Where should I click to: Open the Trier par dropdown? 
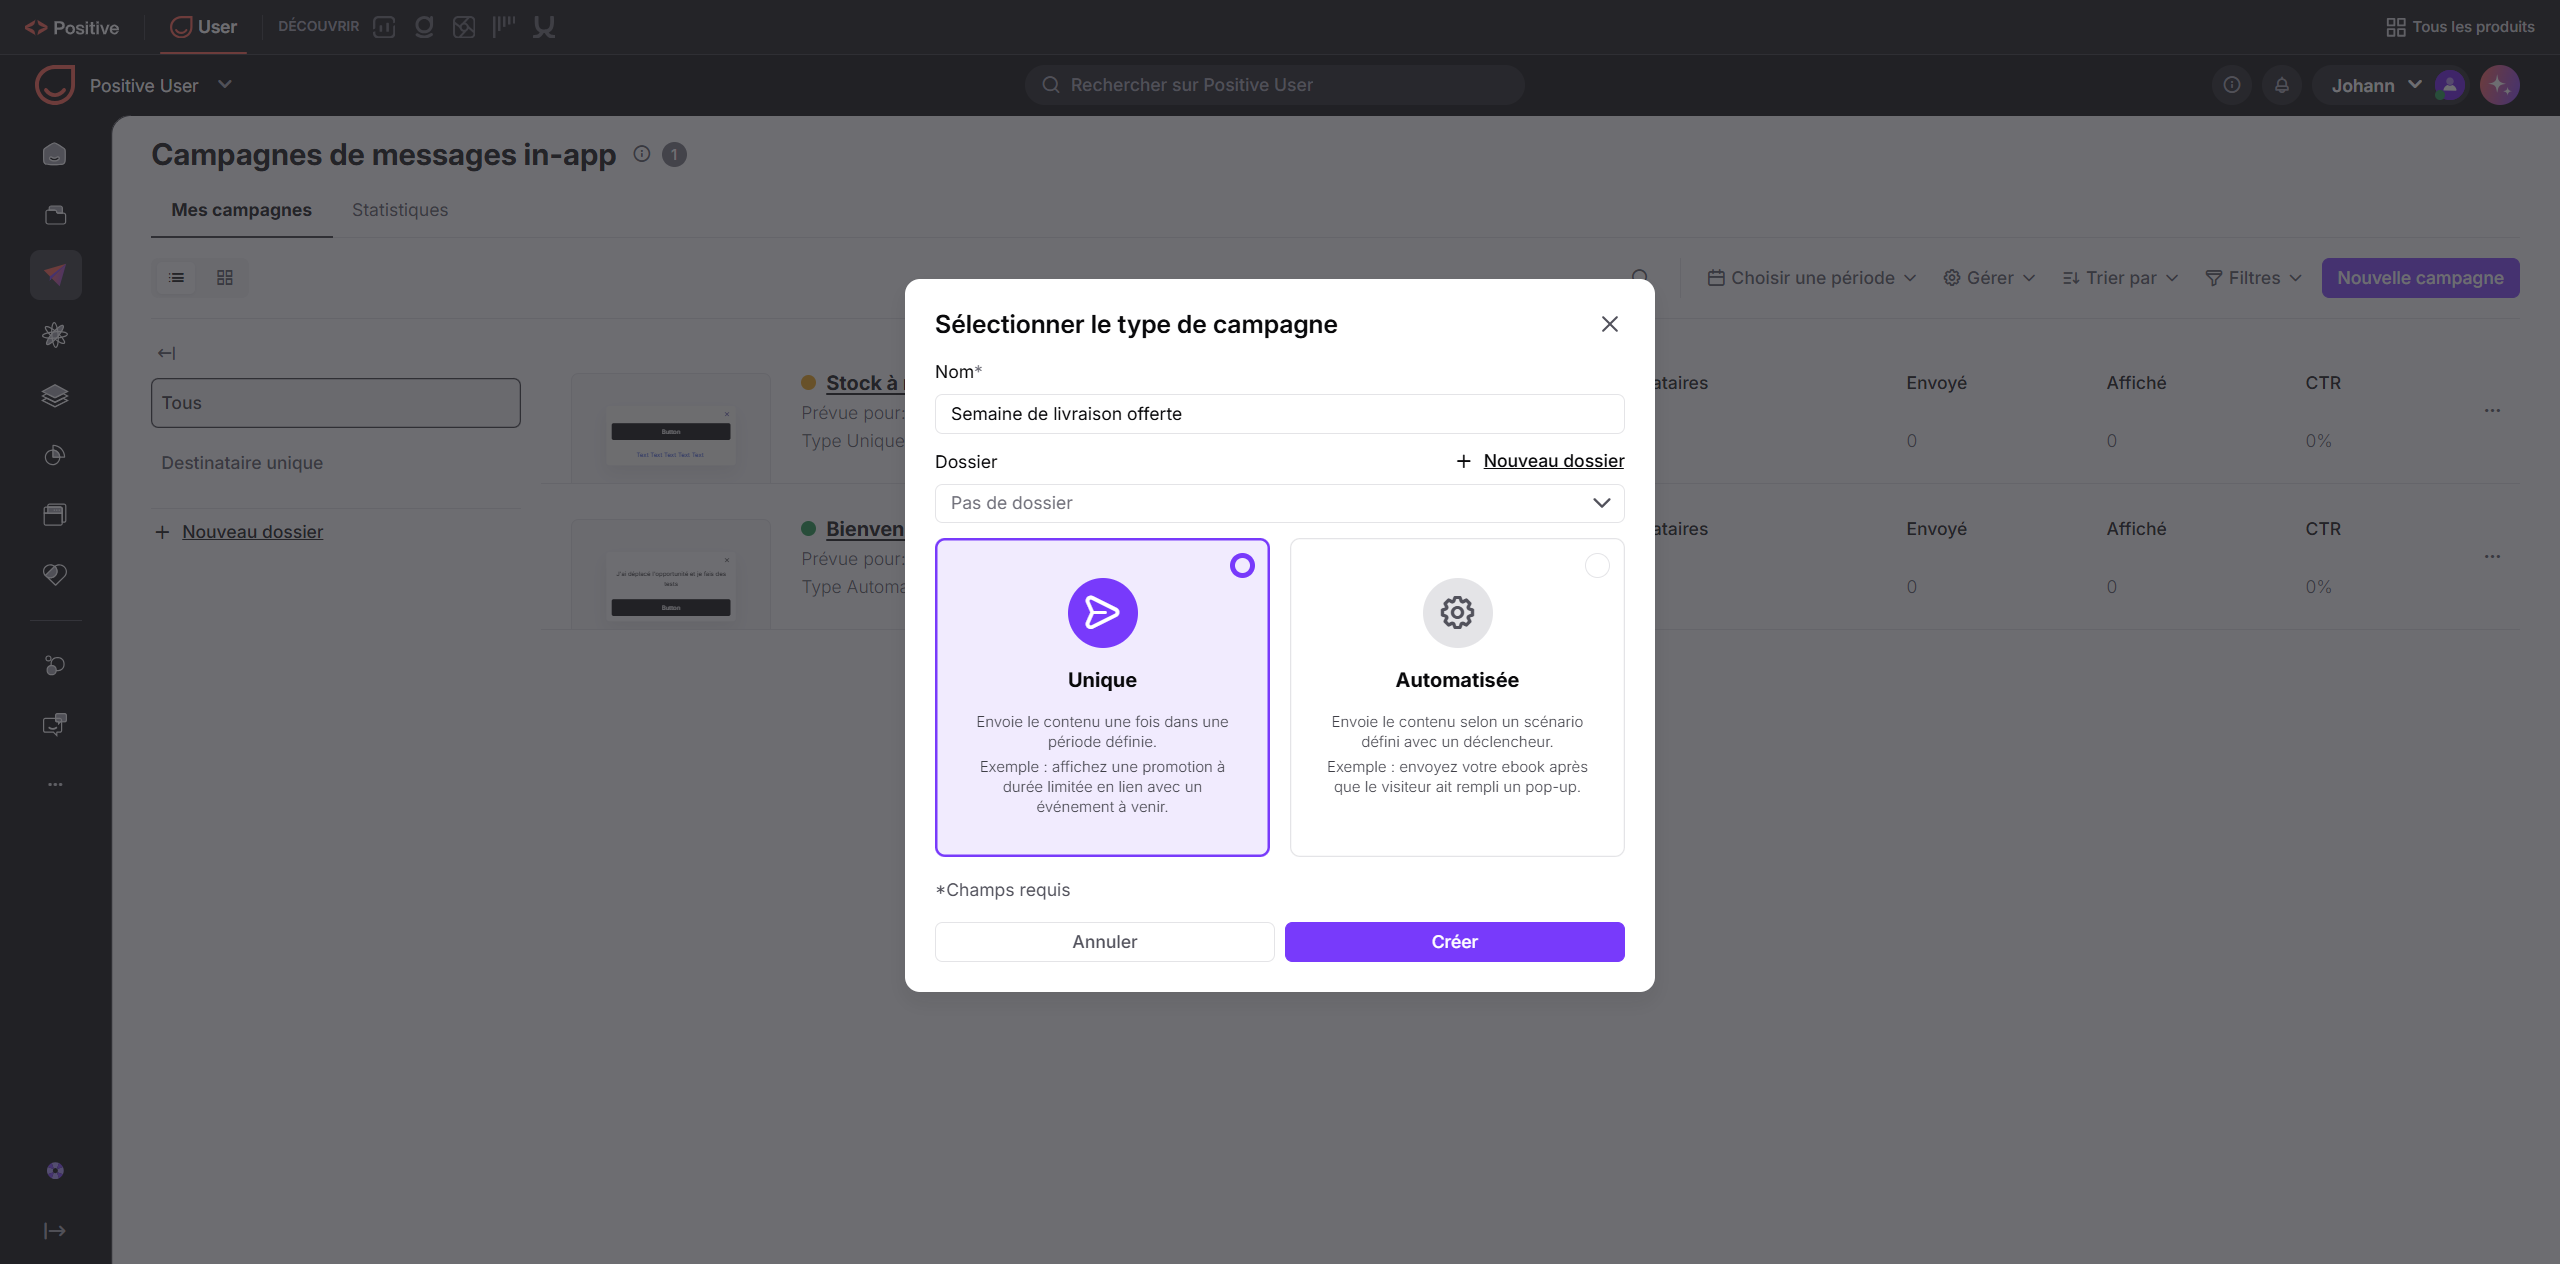point(2120,278)
